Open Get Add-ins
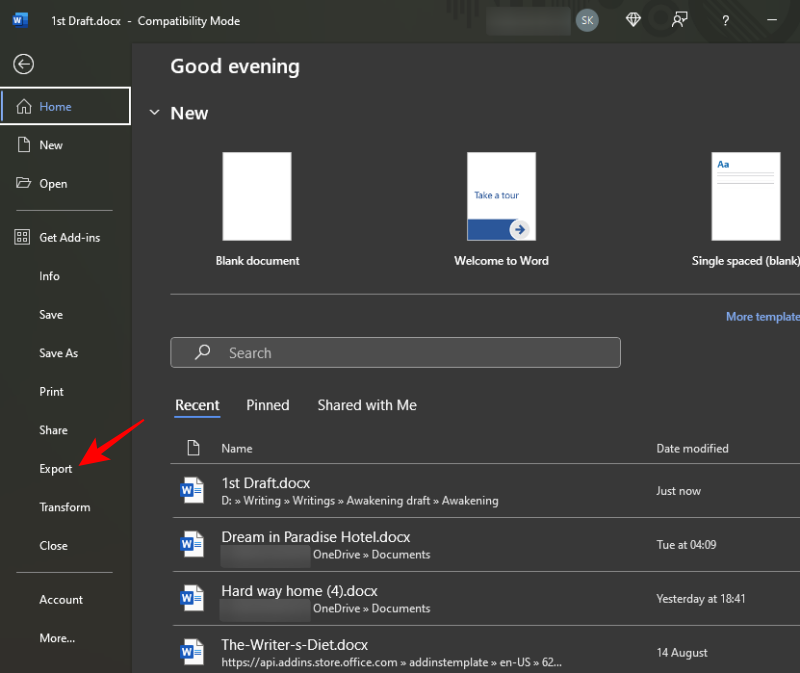Screen dimensions: 800x673 [65, 237]
